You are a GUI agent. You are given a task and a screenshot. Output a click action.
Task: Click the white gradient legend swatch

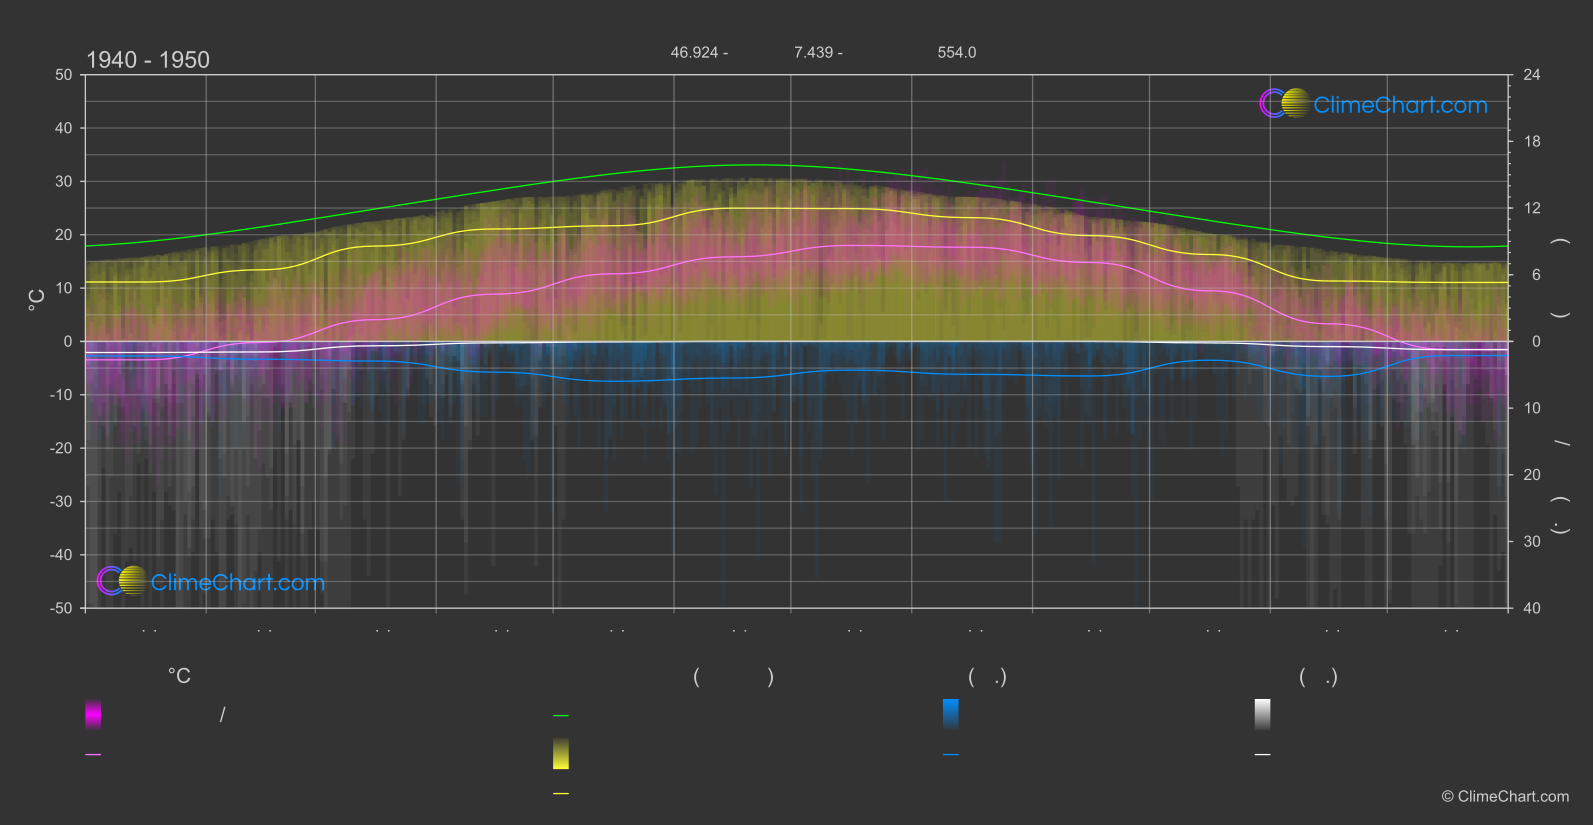(1263, 714)
